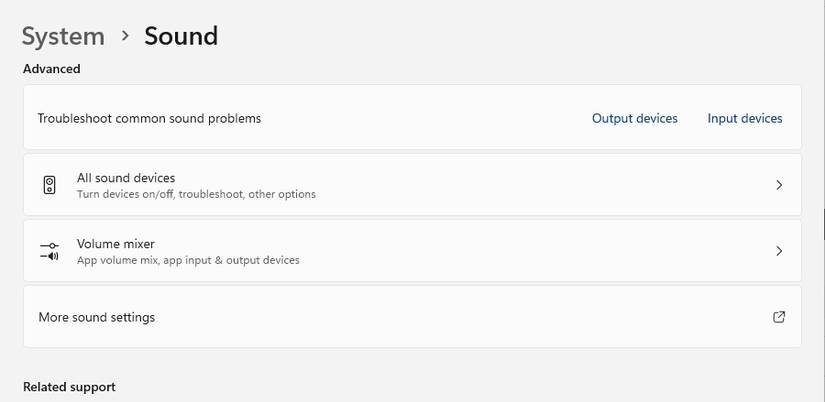Image resolution: width=825 pixels, height=402 pixels.
Task: Click 'App volume mix, app input' description
Action: tap(188, 260)
